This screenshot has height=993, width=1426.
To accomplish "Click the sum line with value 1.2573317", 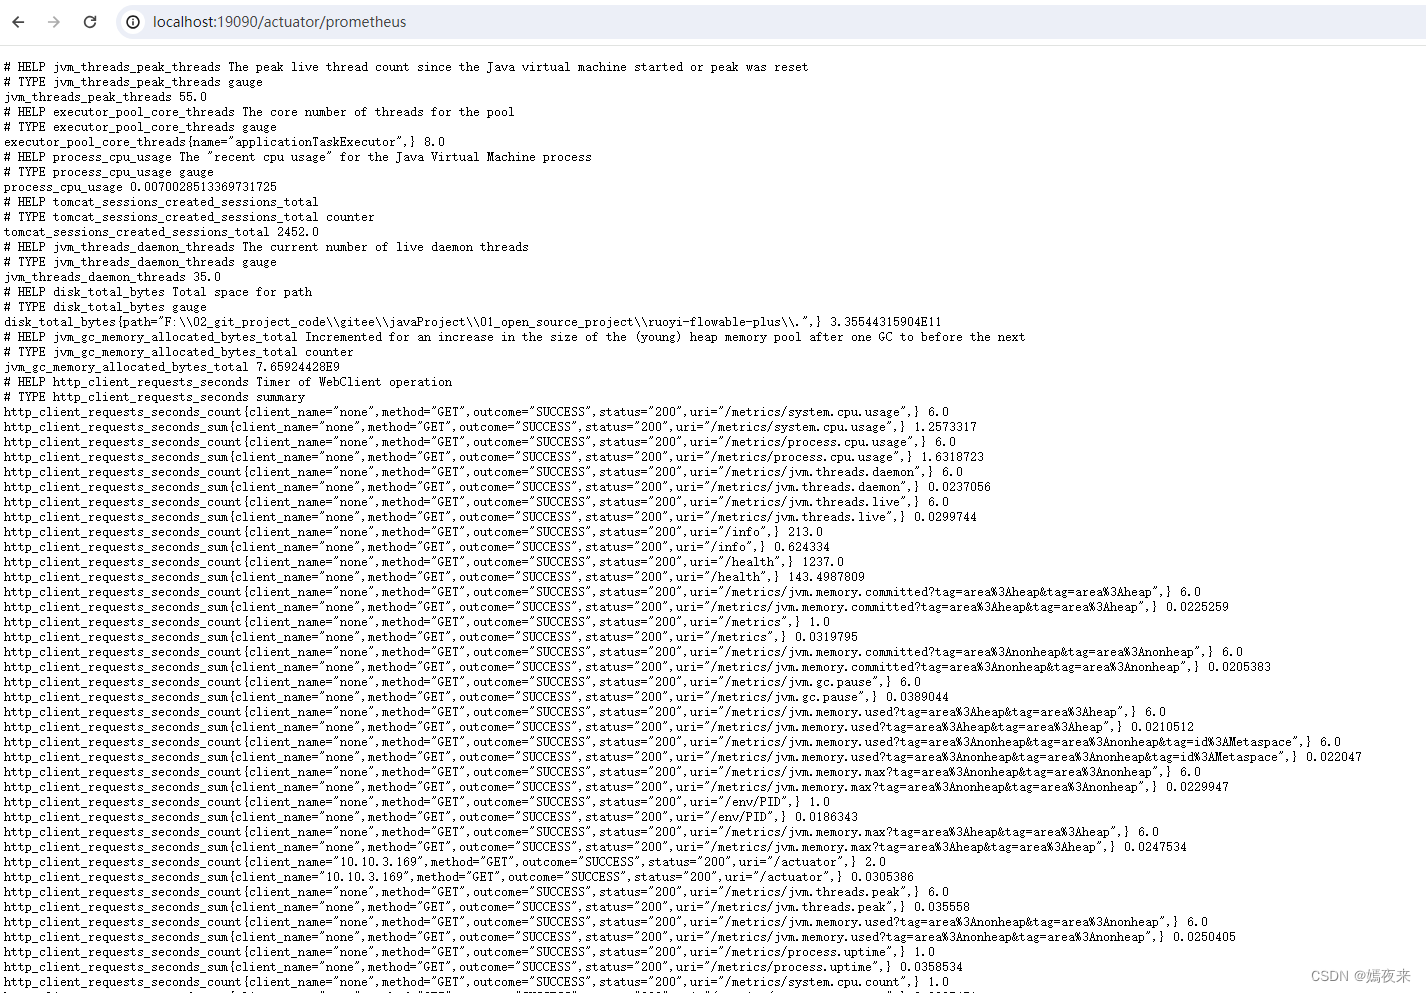I will 491,427.
